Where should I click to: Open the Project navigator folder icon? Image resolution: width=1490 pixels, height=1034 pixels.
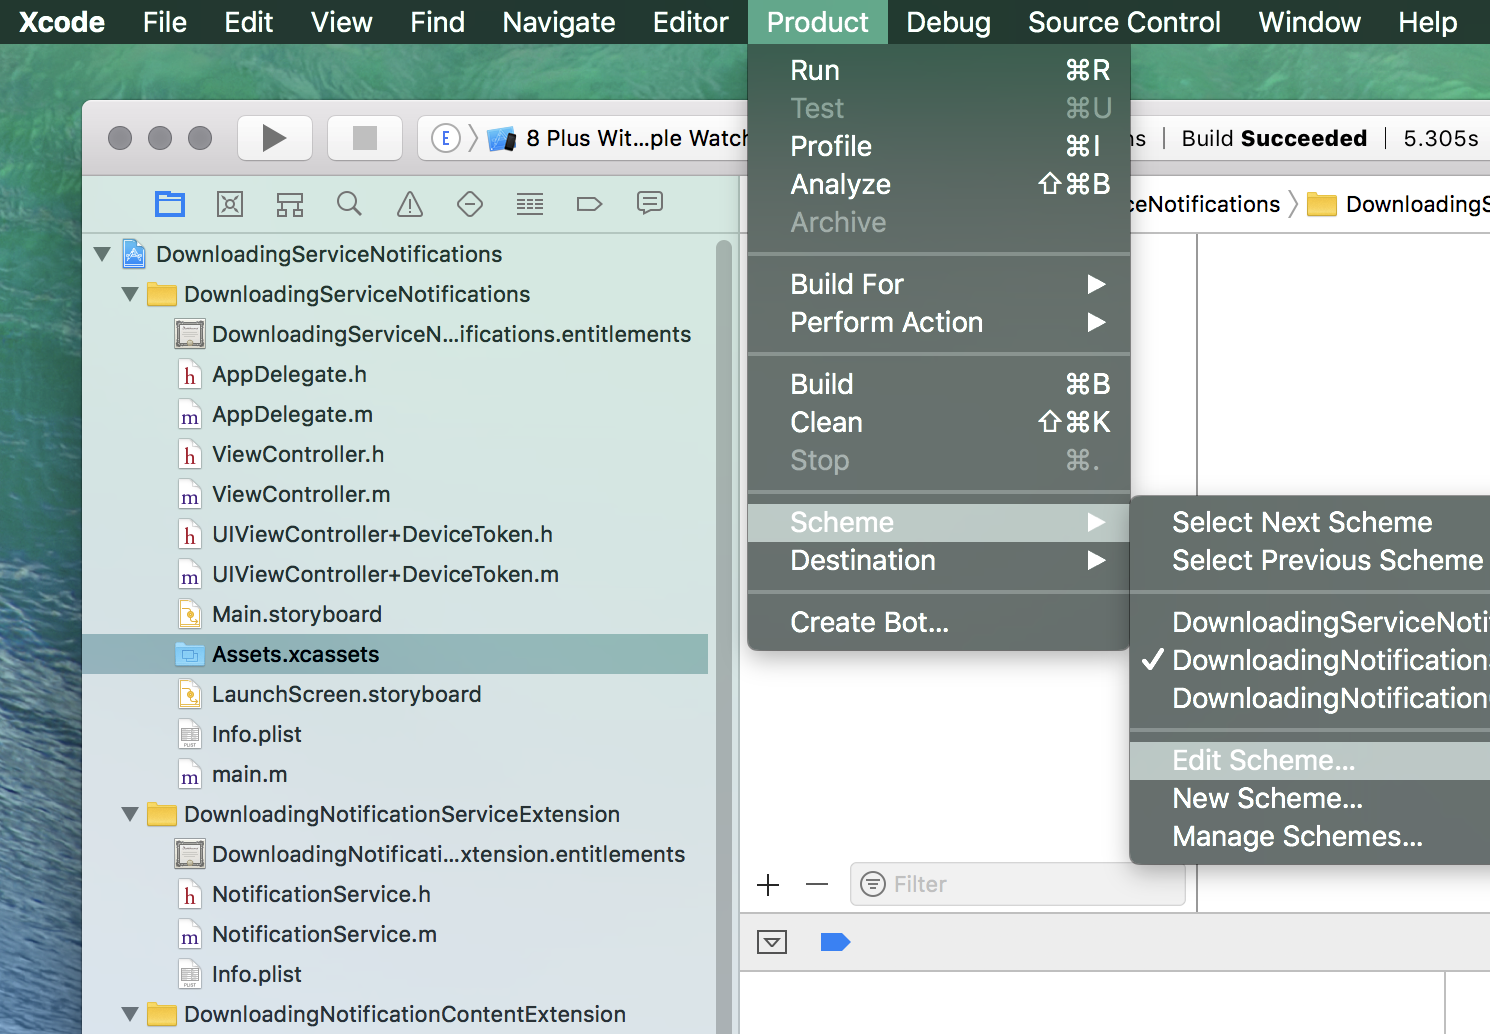[170, 204]
